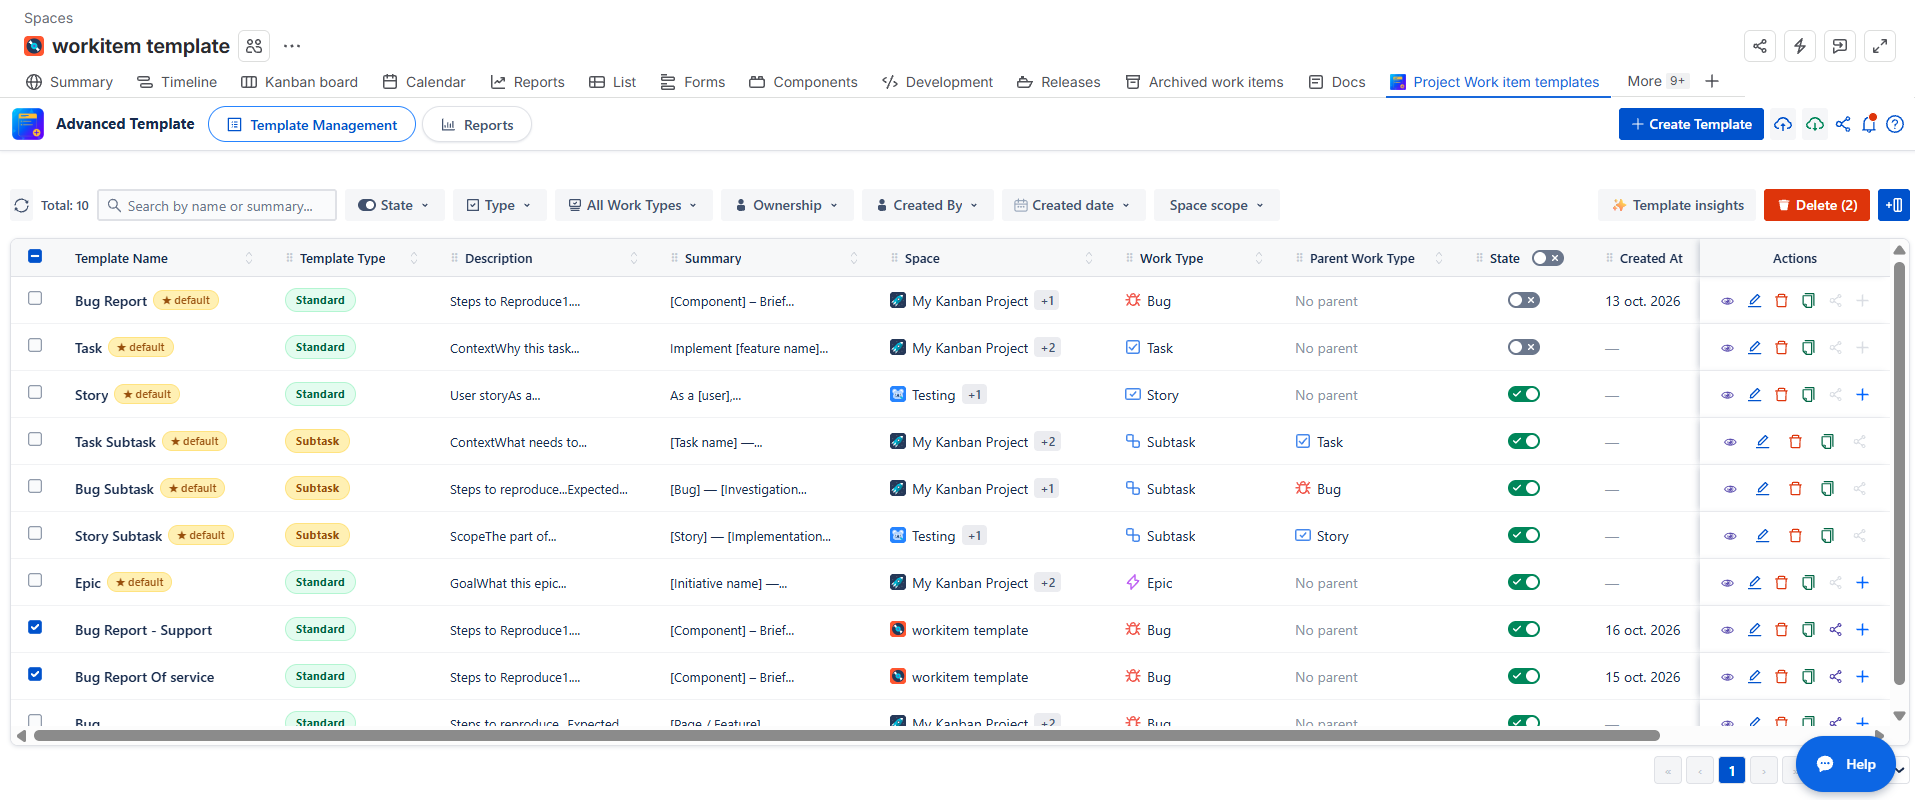The height and width of the screenshot is (800, 1915).
Task: Click the automation lightning bolt icon
Action: click(1800, 46)
